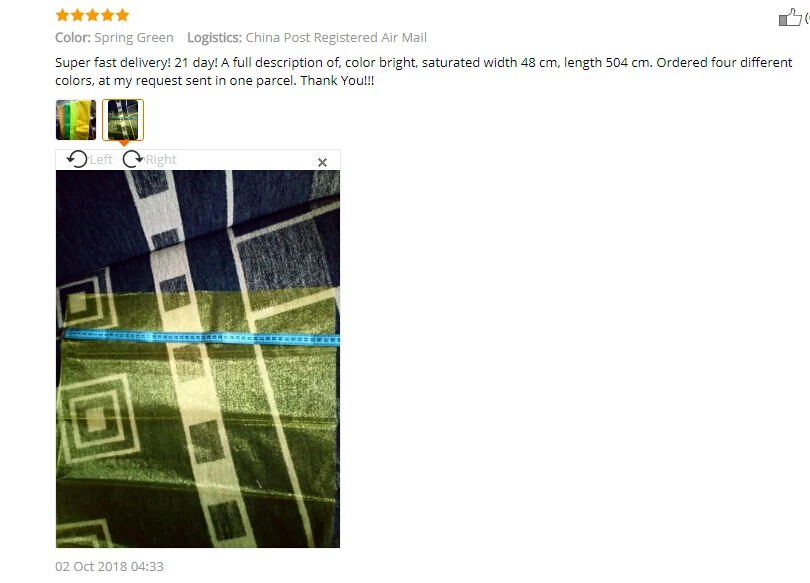Open the yellow and green fabrics thumbnail
This screenshot has width=810, height=583.
click(x=76, y=120)
